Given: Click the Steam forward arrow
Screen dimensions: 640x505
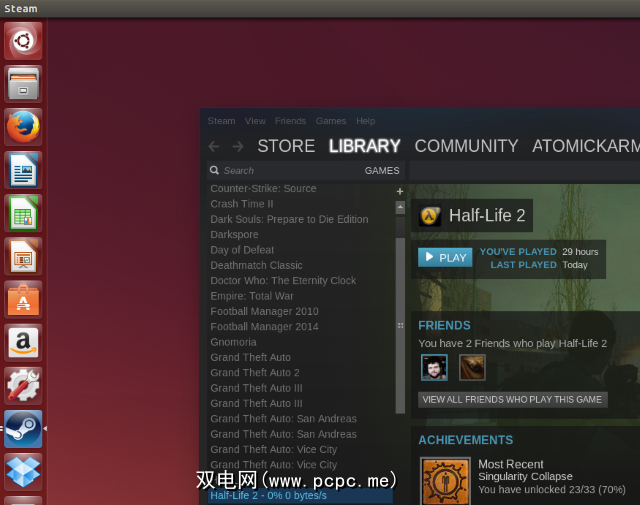Looking at the screenshot, I should point(238,146).
